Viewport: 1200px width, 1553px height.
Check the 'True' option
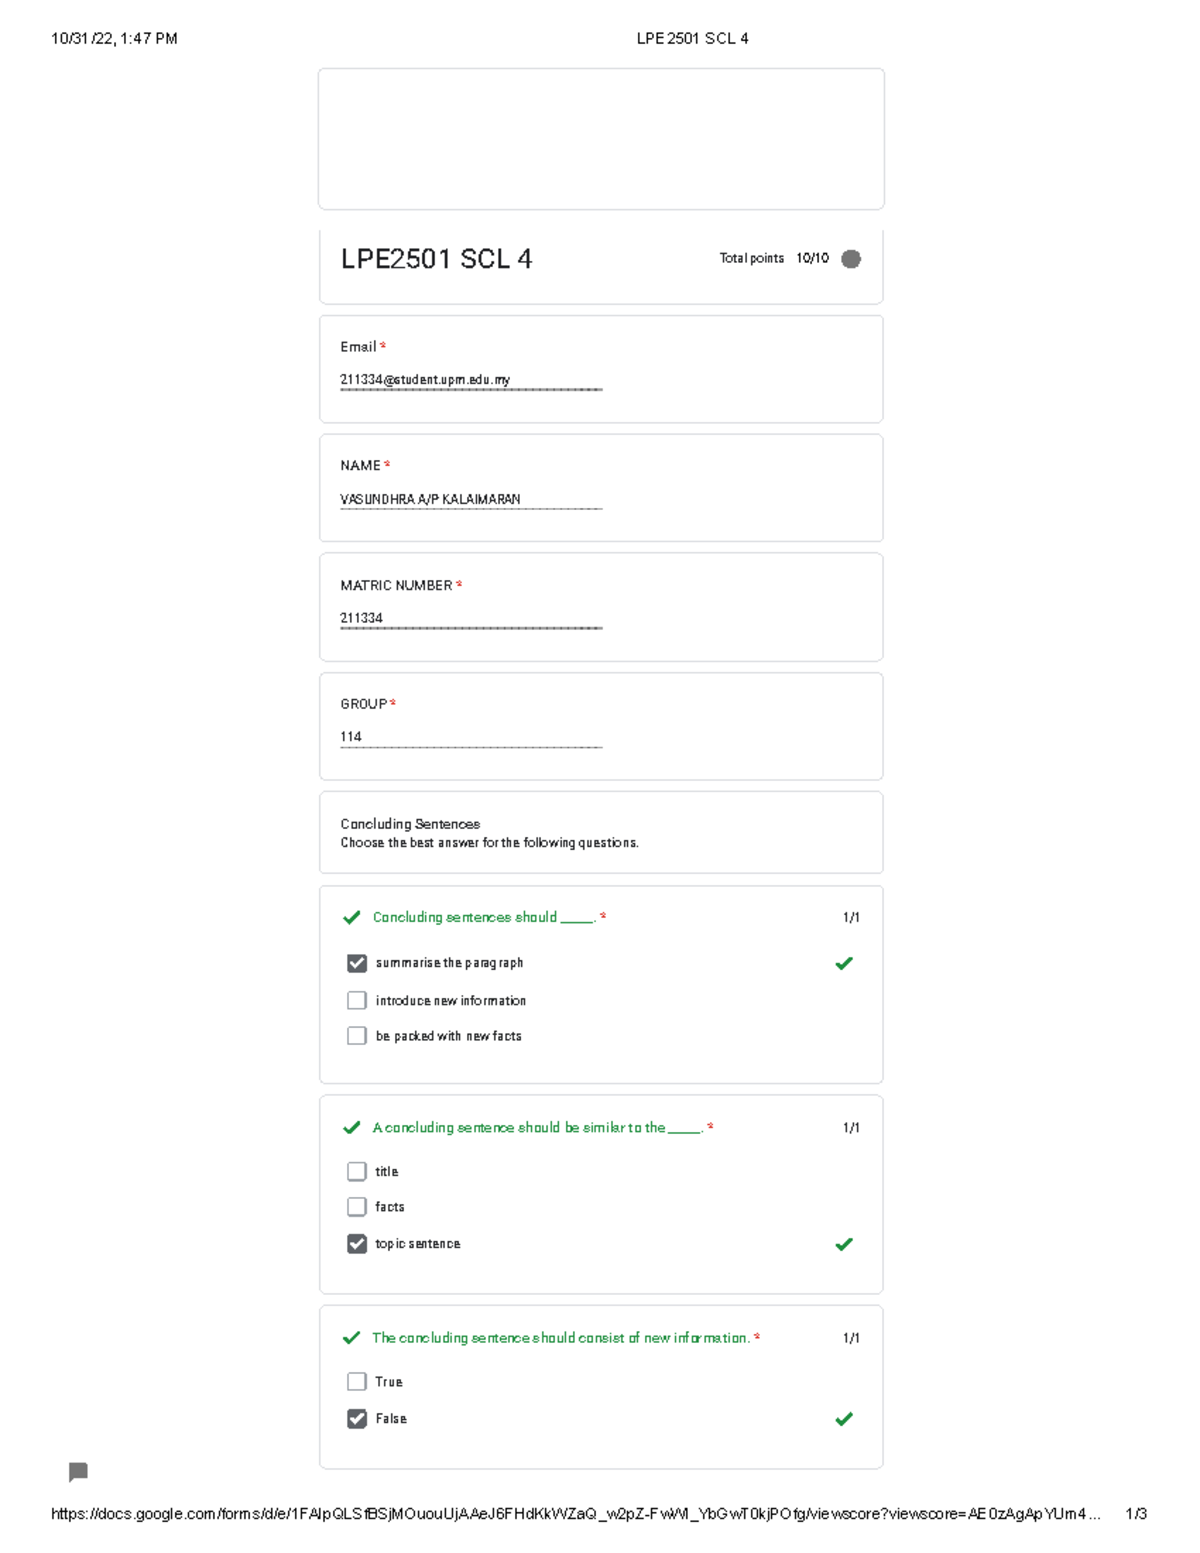[x=357, y=1382]
